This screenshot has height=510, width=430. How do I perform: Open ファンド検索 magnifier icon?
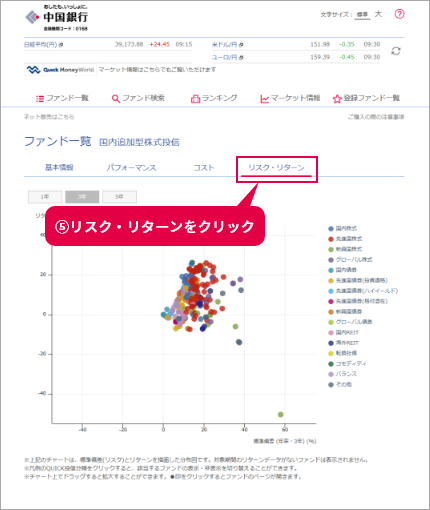(115, 99)
